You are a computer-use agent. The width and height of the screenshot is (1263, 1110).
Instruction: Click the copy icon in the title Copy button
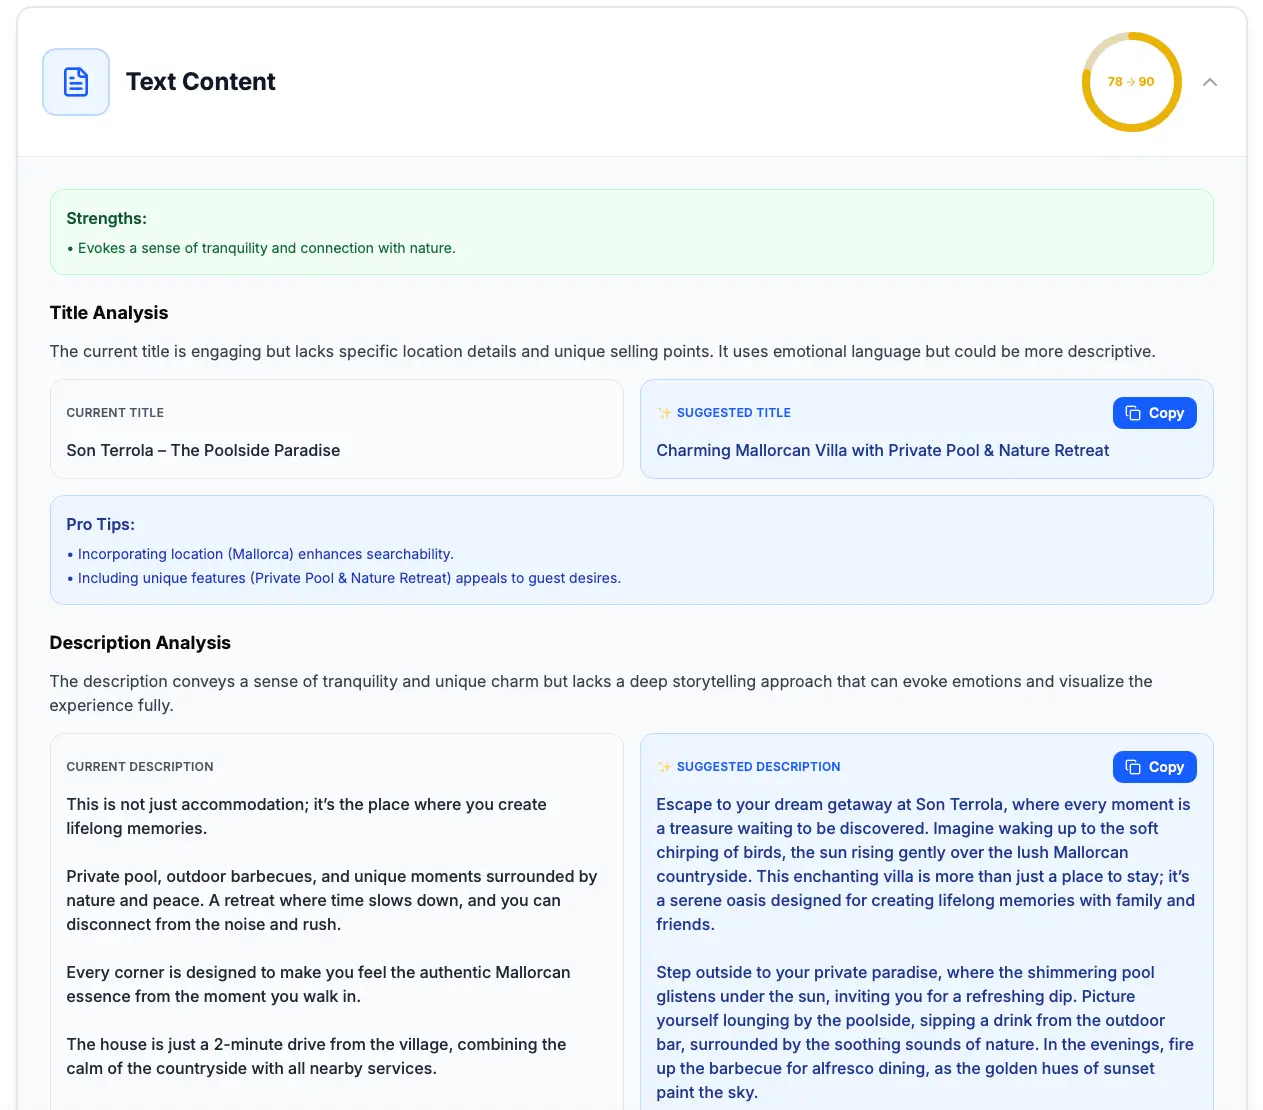tap(1131, 412)
